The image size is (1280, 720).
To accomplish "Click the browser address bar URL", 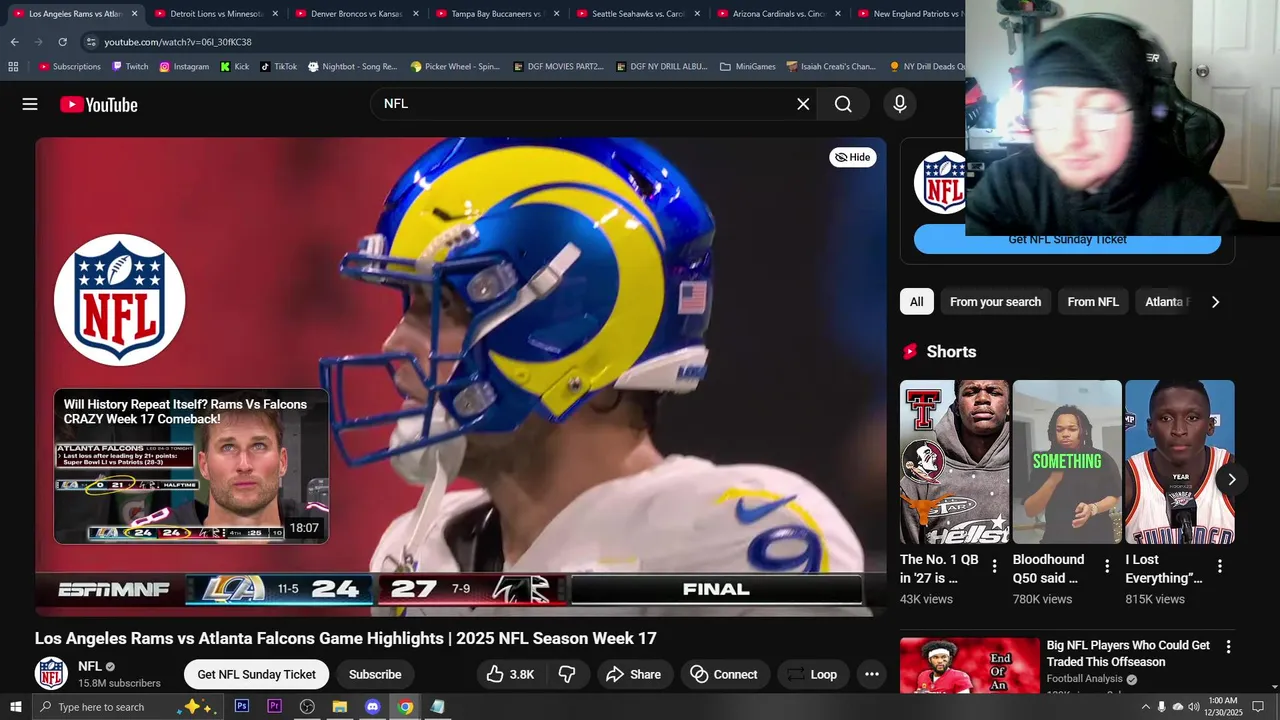I will 178,42.
